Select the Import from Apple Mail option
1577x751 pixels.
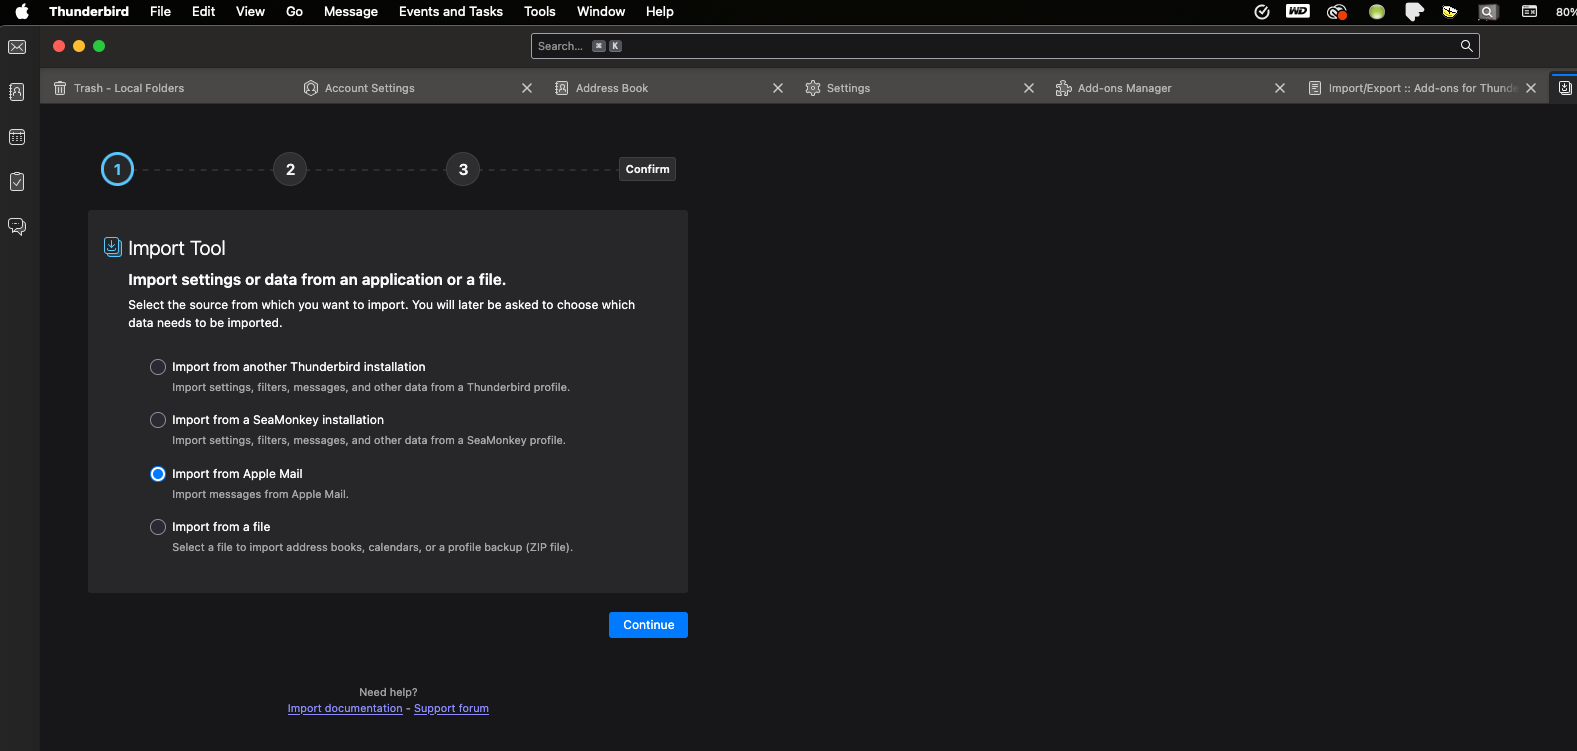click(x=158, y=474)
